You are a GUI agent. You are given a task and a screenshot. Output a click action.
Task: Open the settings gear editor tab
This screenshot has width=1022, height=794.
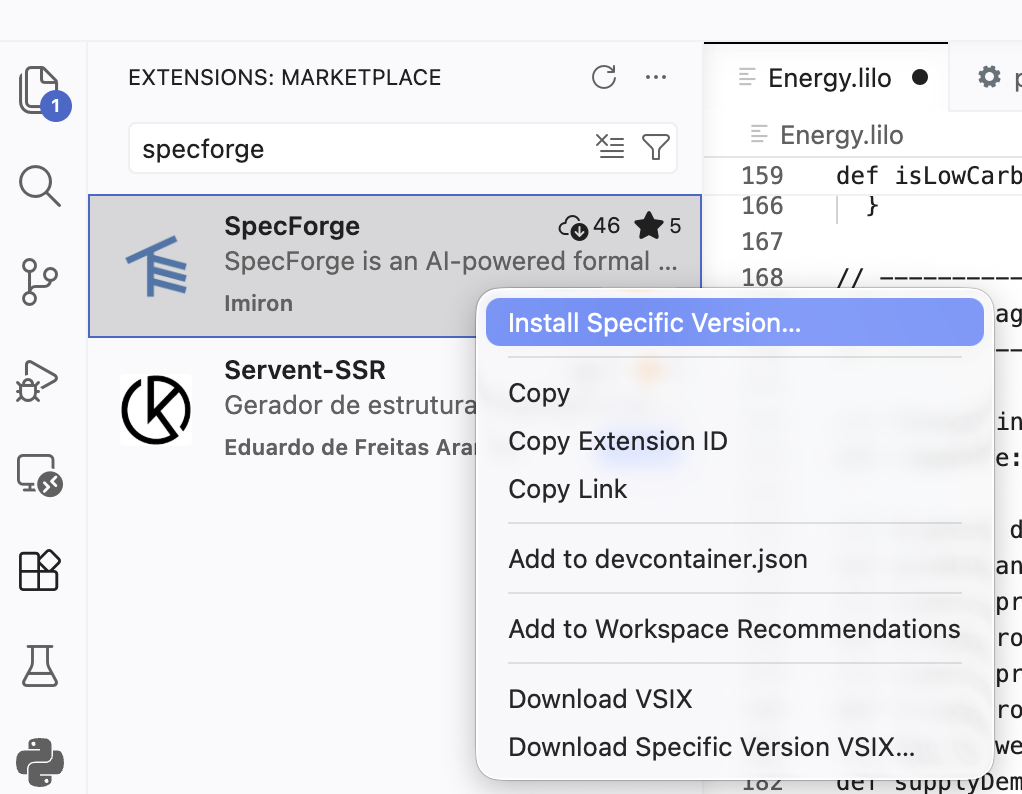(989, 77)
